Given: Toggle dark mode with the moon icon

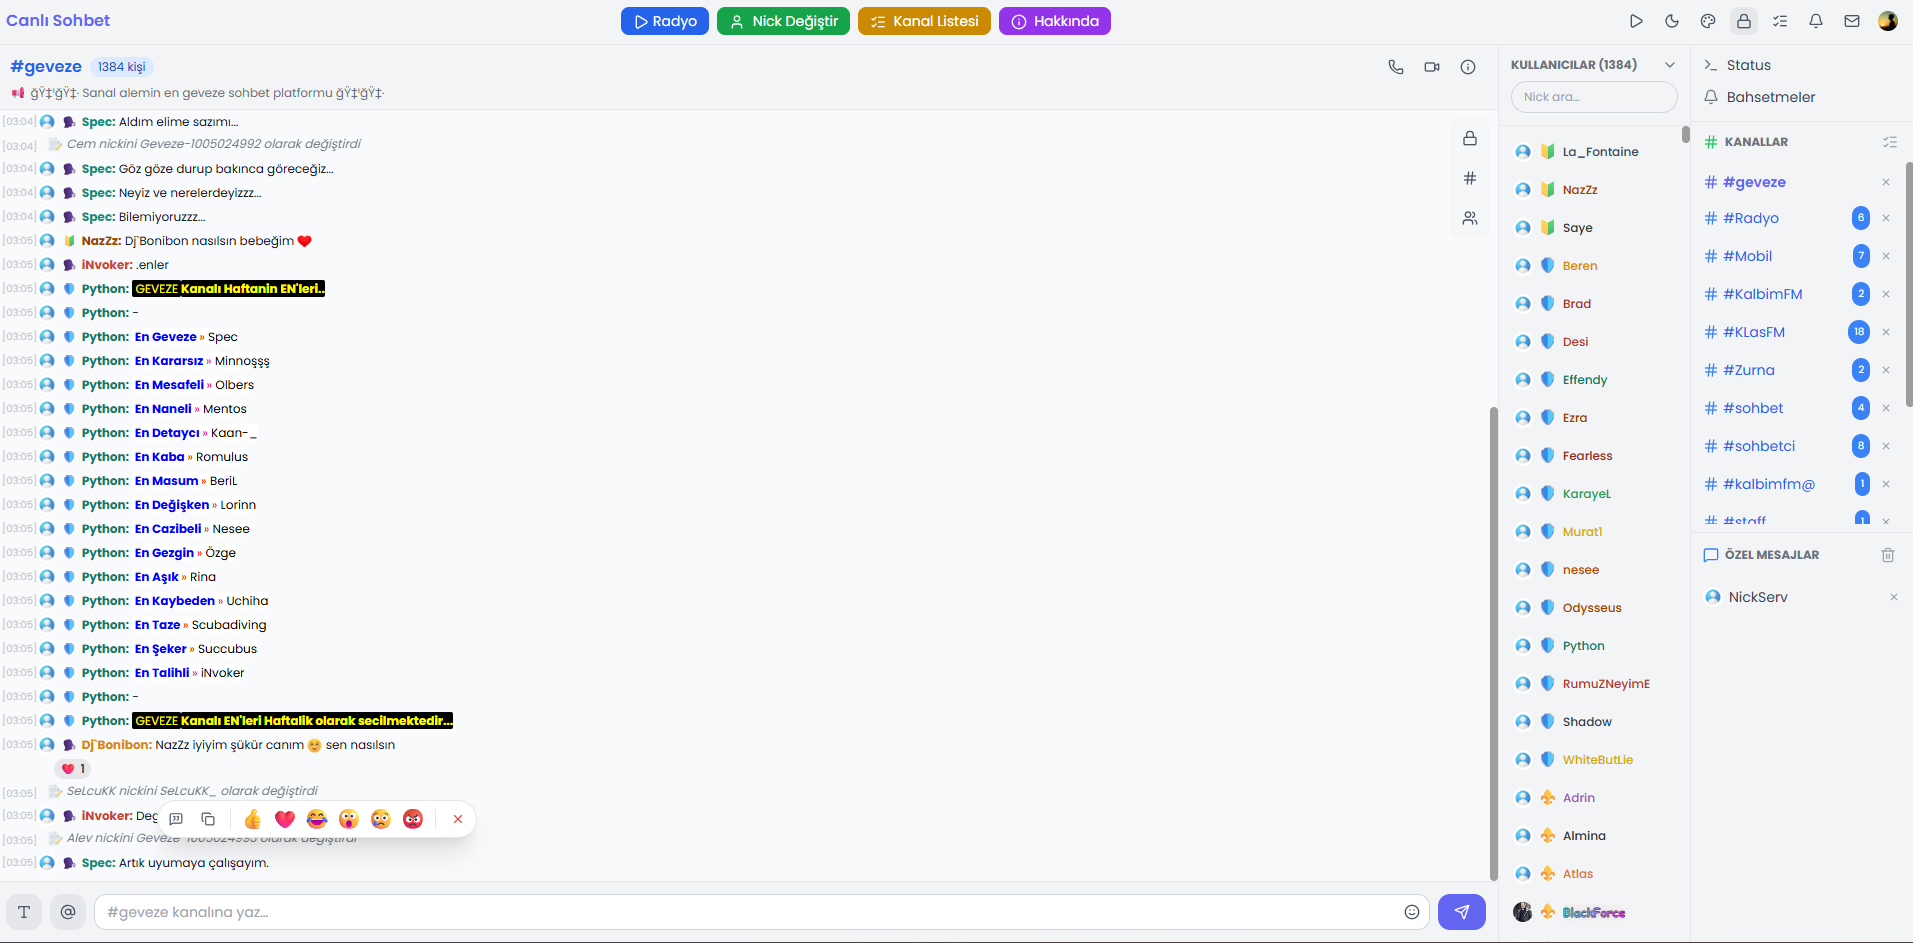Looking at the screenshot, I should click(1672, 20).
